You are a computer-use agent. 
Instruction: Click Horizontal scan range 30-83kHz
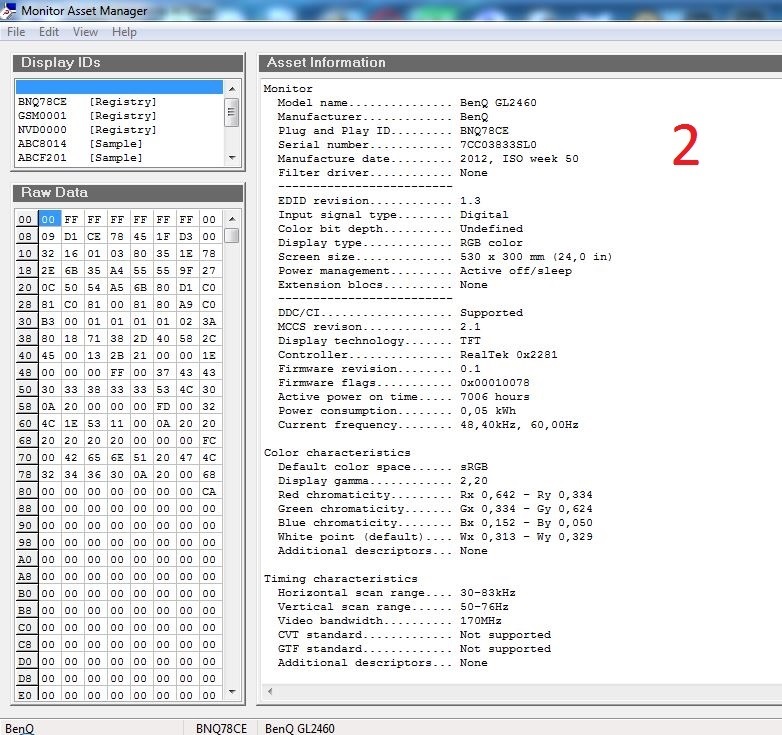488,592
